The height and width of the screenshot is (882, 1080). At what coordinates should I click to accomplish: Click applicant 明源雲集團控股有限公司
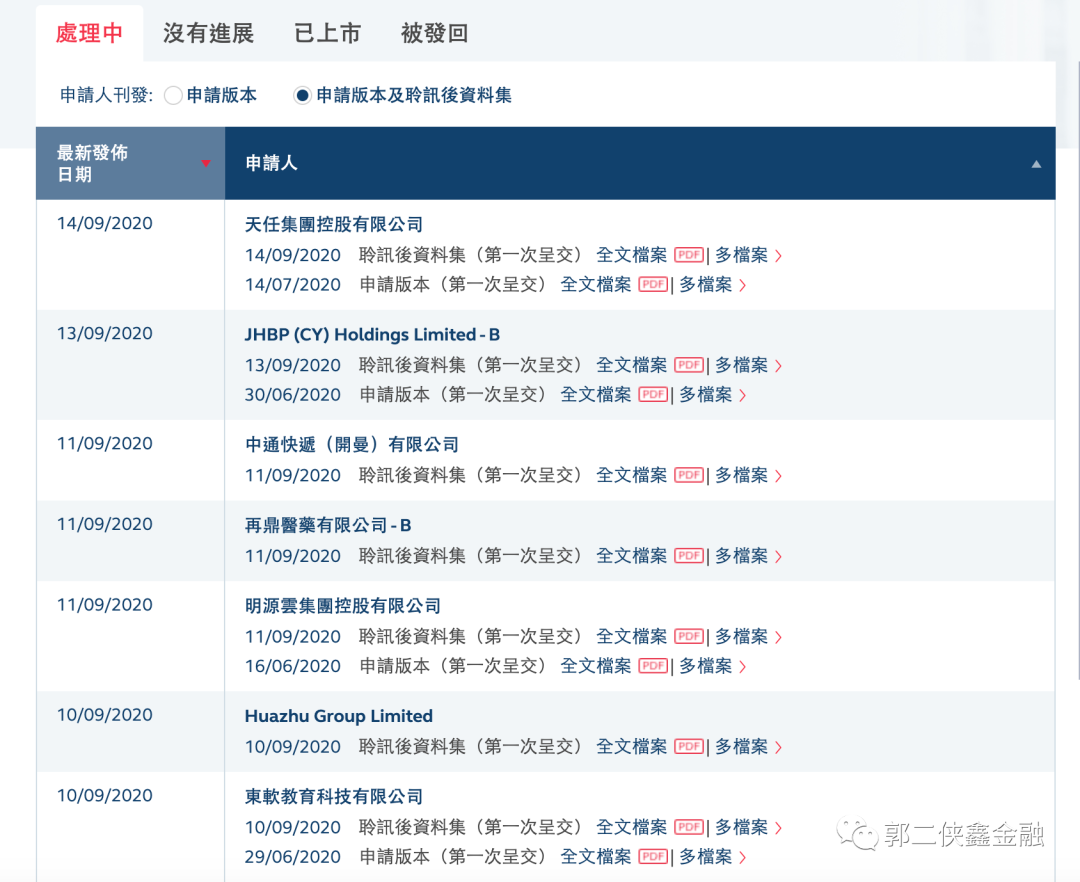[343, 606]
